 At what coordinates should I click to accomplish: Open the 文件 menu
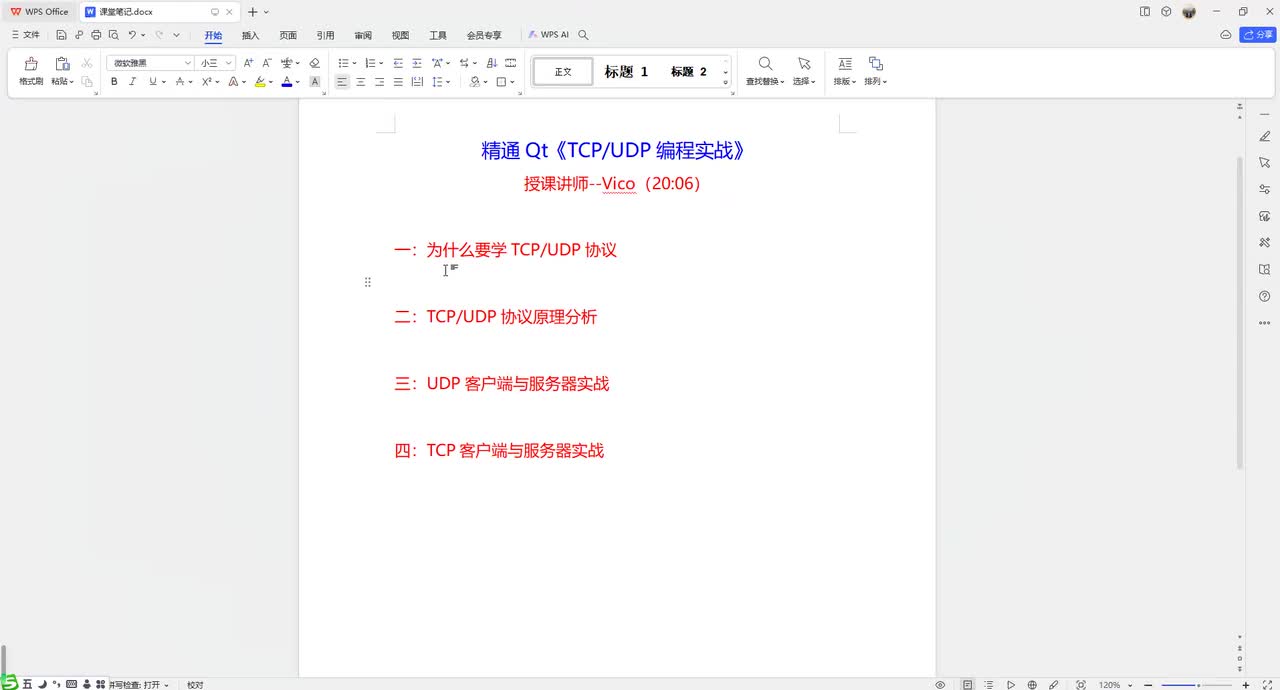(26, 35)
